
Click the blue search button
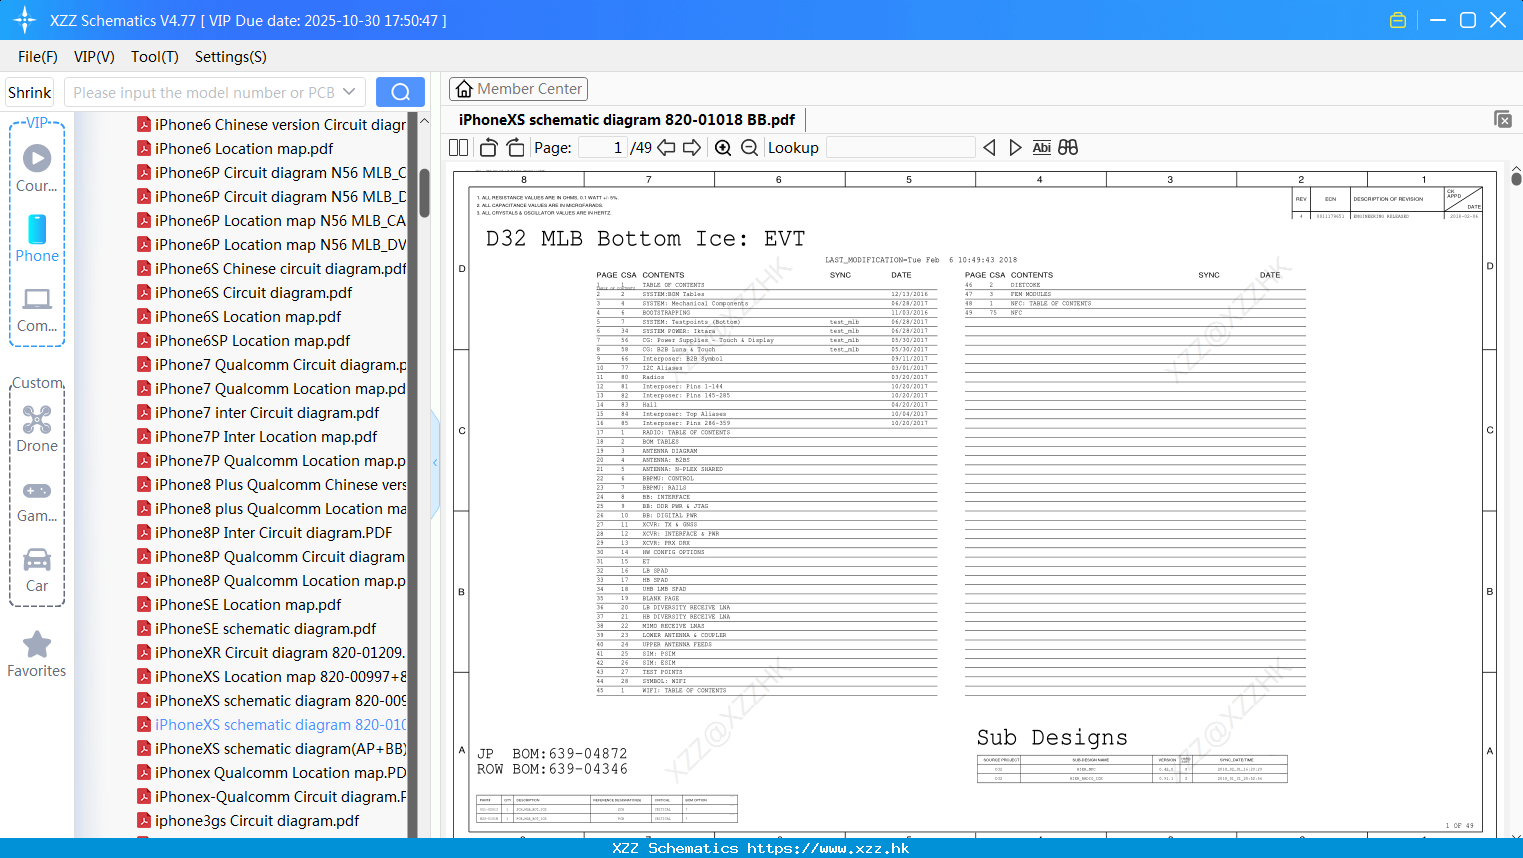click(x=400, y=92)
